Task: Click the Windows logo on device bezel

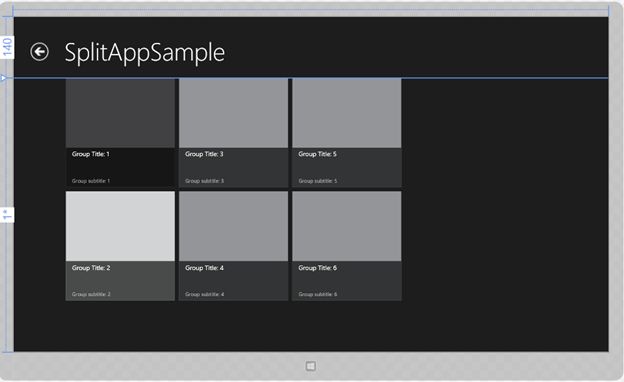Action: click(311, 366)
